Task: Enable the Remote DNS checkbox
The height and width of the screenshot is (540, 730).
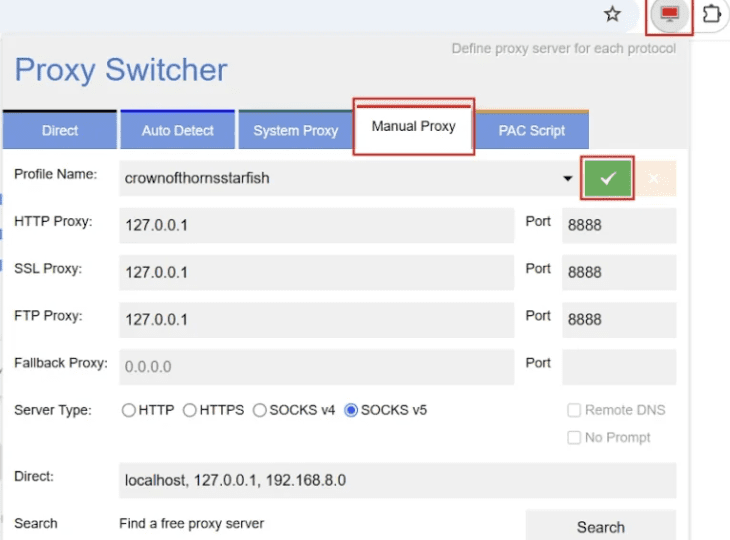Action: 574,410
